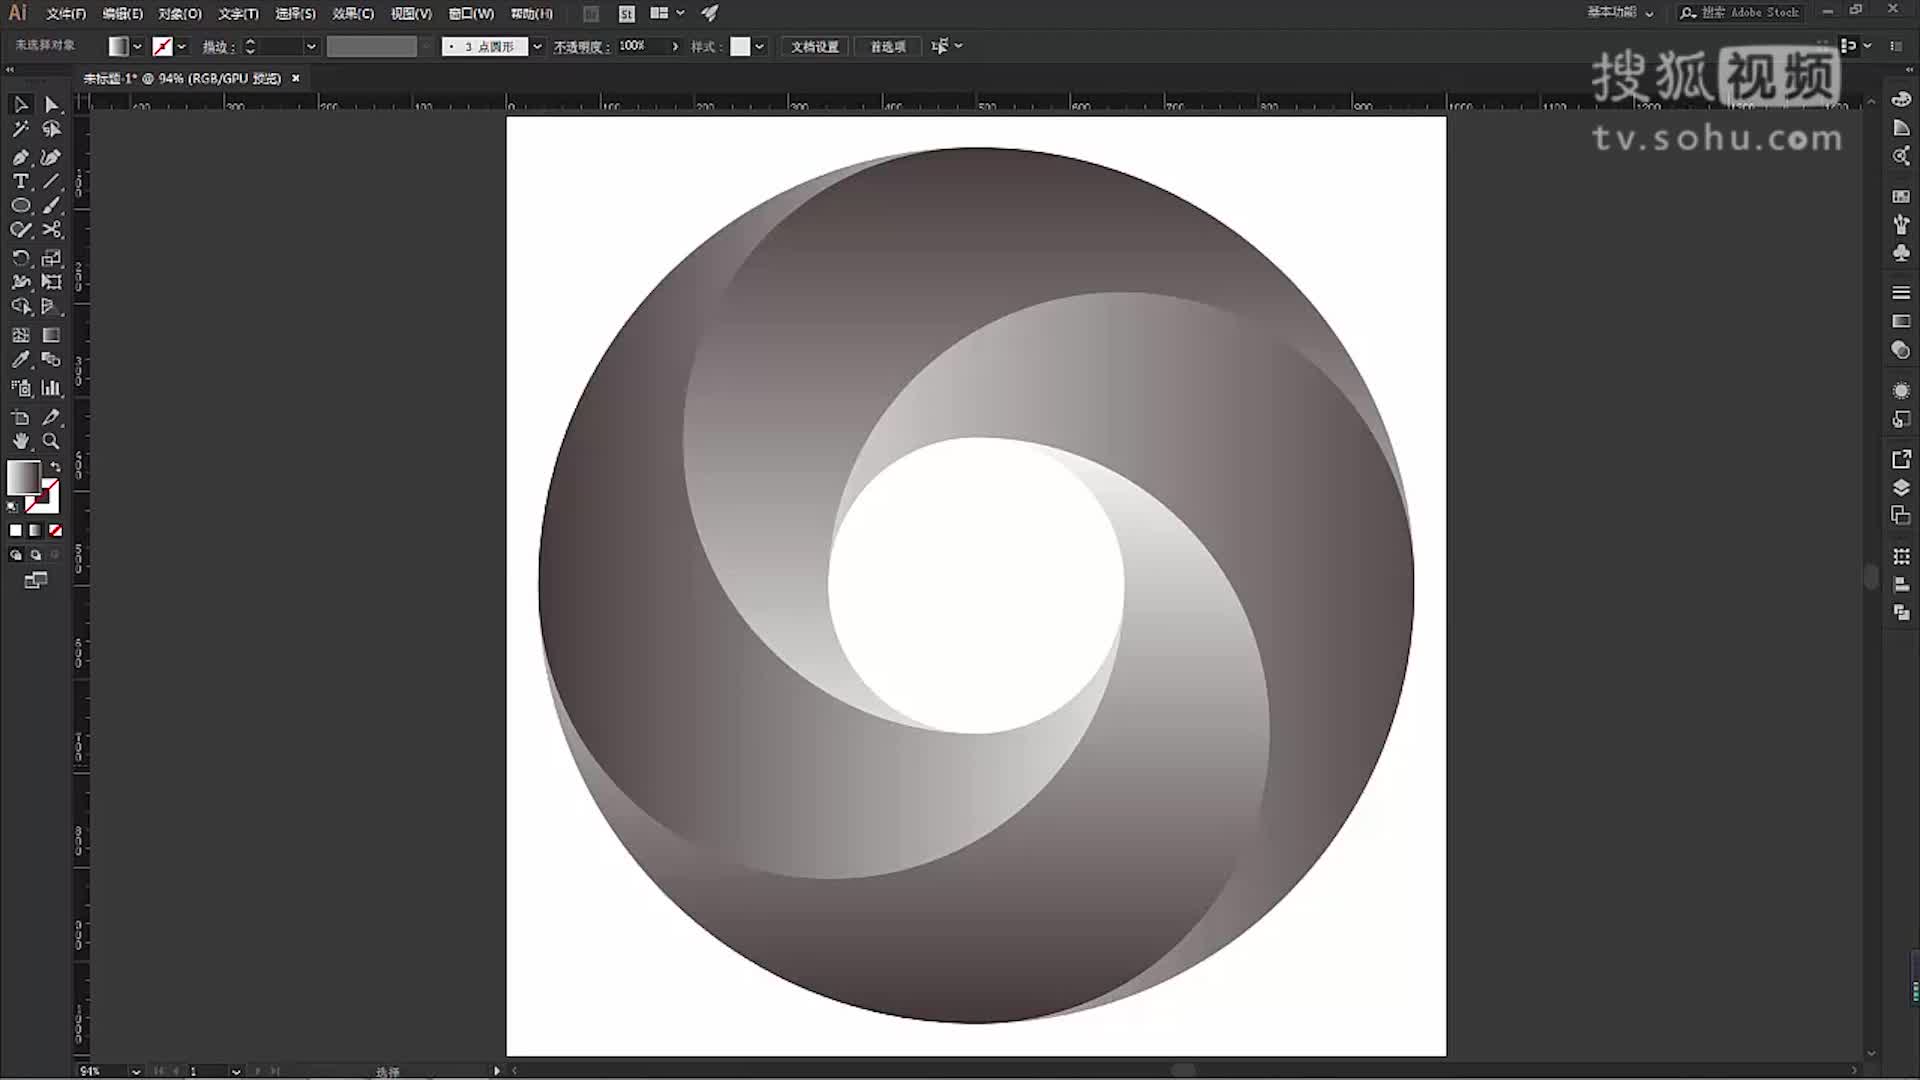Open workspace switcher 基本功能 dropdown
Image resolution: width=1920 pixels, height=1080 pixels.
[x=1620, y=13]
